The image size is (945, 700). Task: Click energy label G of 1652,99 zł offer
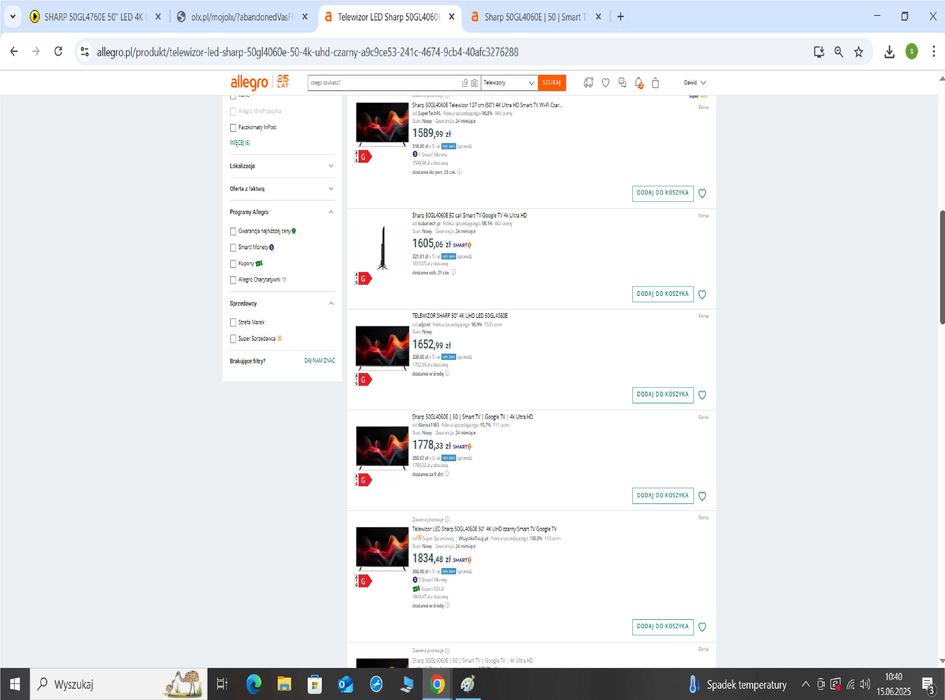point(363,379)
